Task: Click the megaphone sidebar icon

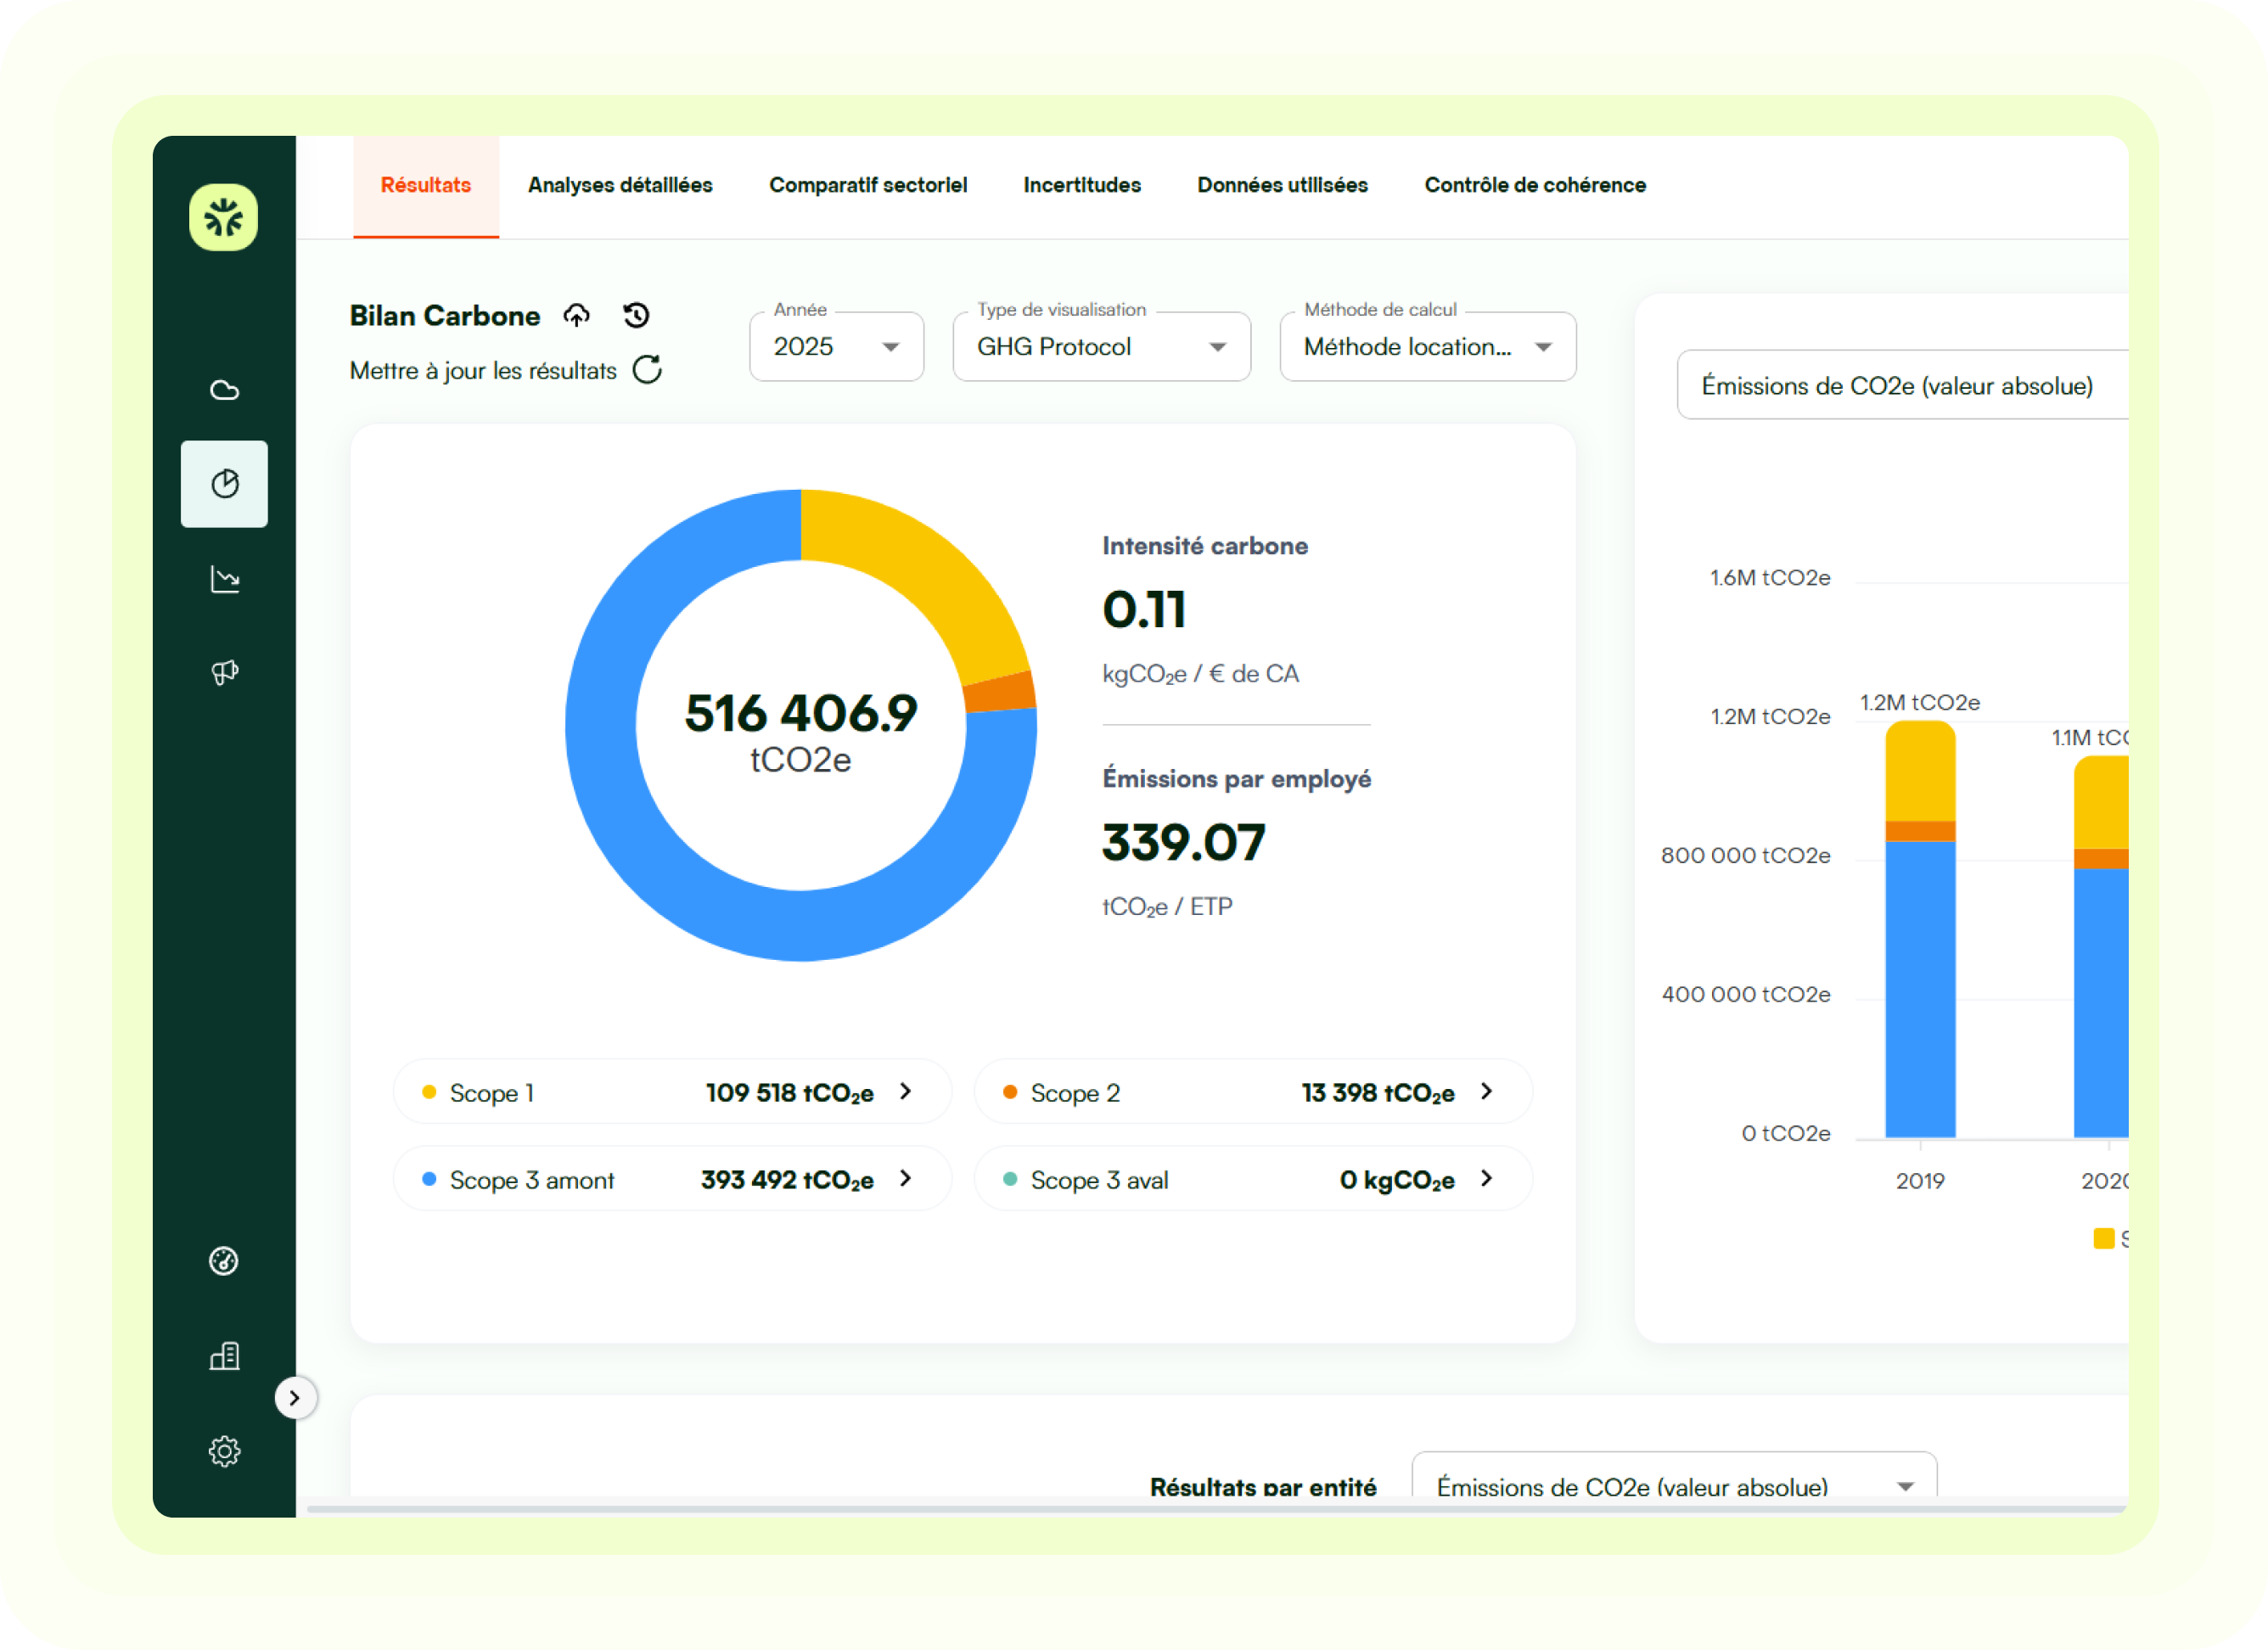Action: (x=224, y=672)
